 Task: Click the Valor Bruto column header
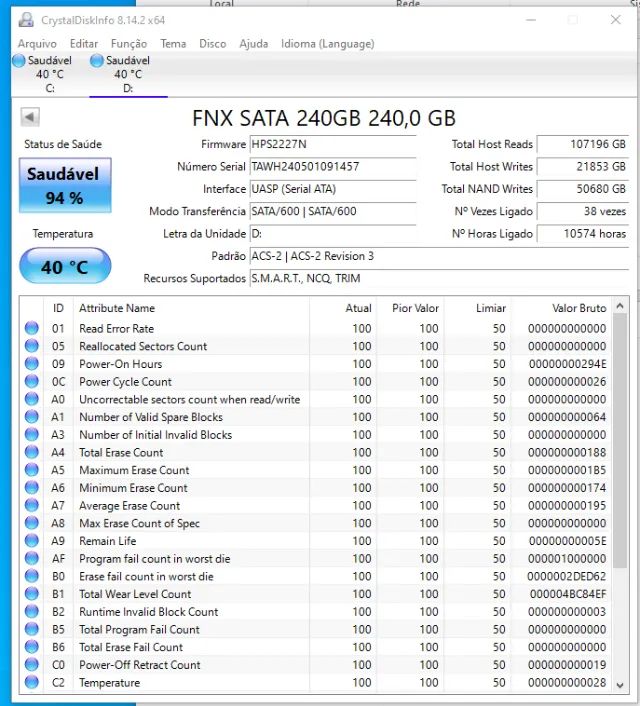(562, 308)
